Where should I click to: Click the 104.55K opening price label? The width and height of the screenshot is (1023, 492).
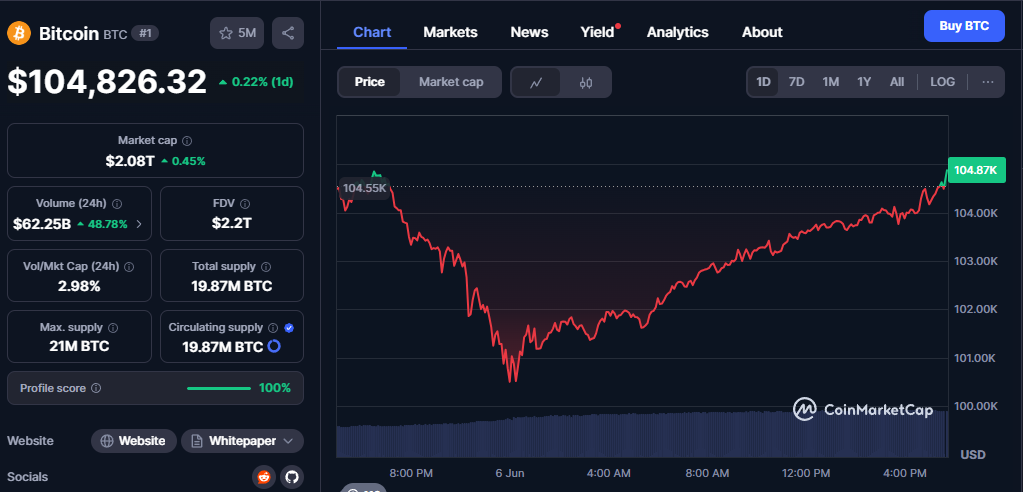pos(365,189)
